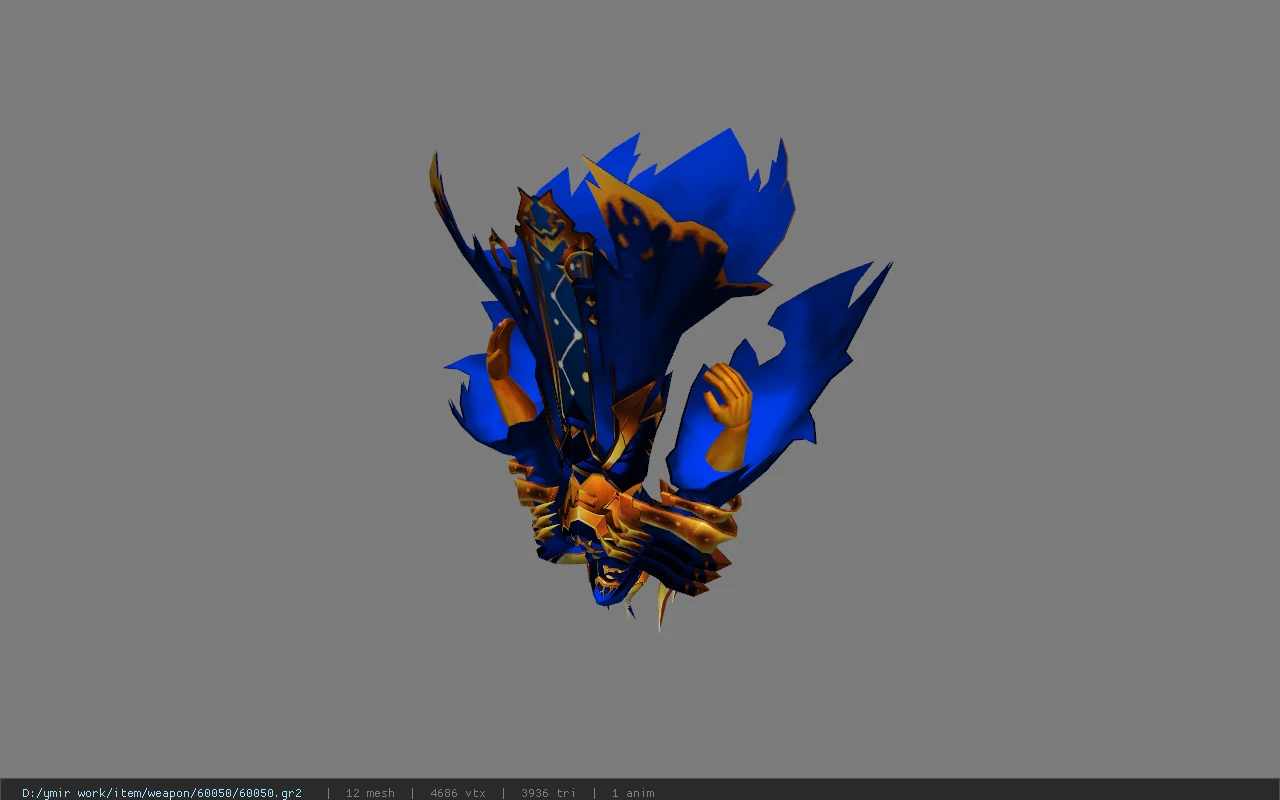Click the '4686 vtx' status entry
Image resolution: width=1280 pixels, height=800 pixels.
[458, 793]
